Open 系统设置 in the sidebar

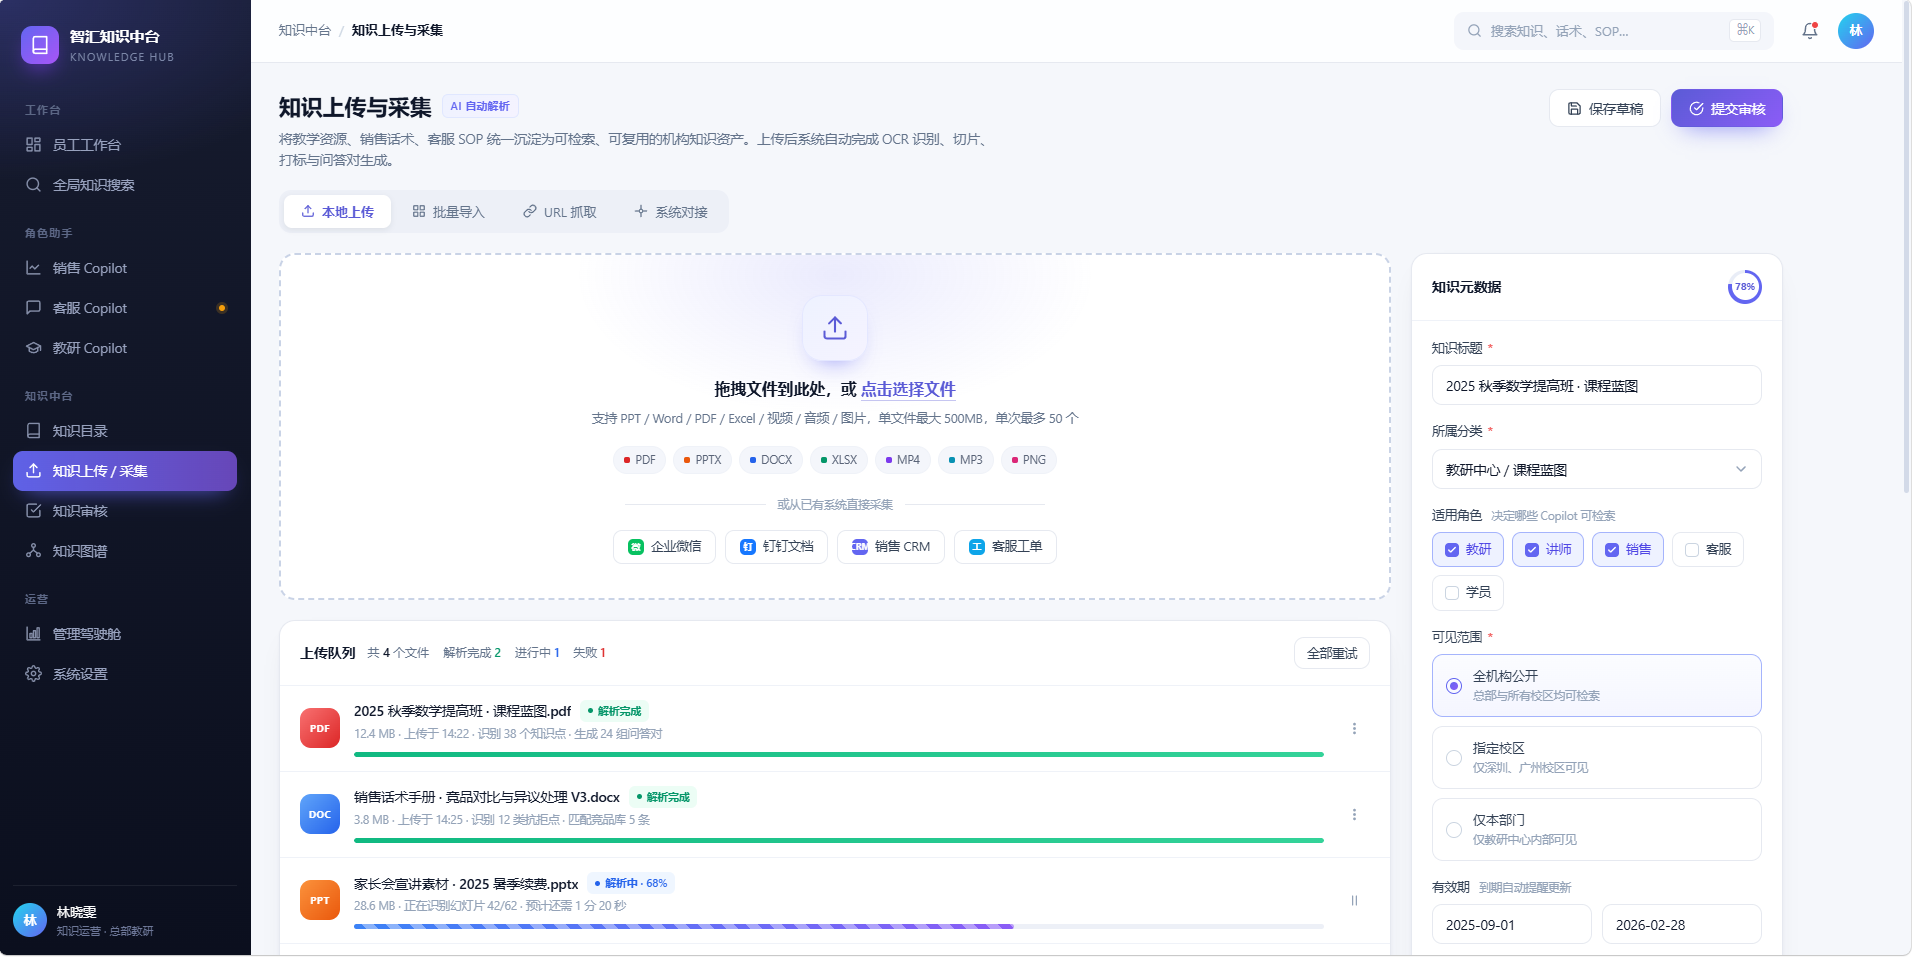click(125, 674)
